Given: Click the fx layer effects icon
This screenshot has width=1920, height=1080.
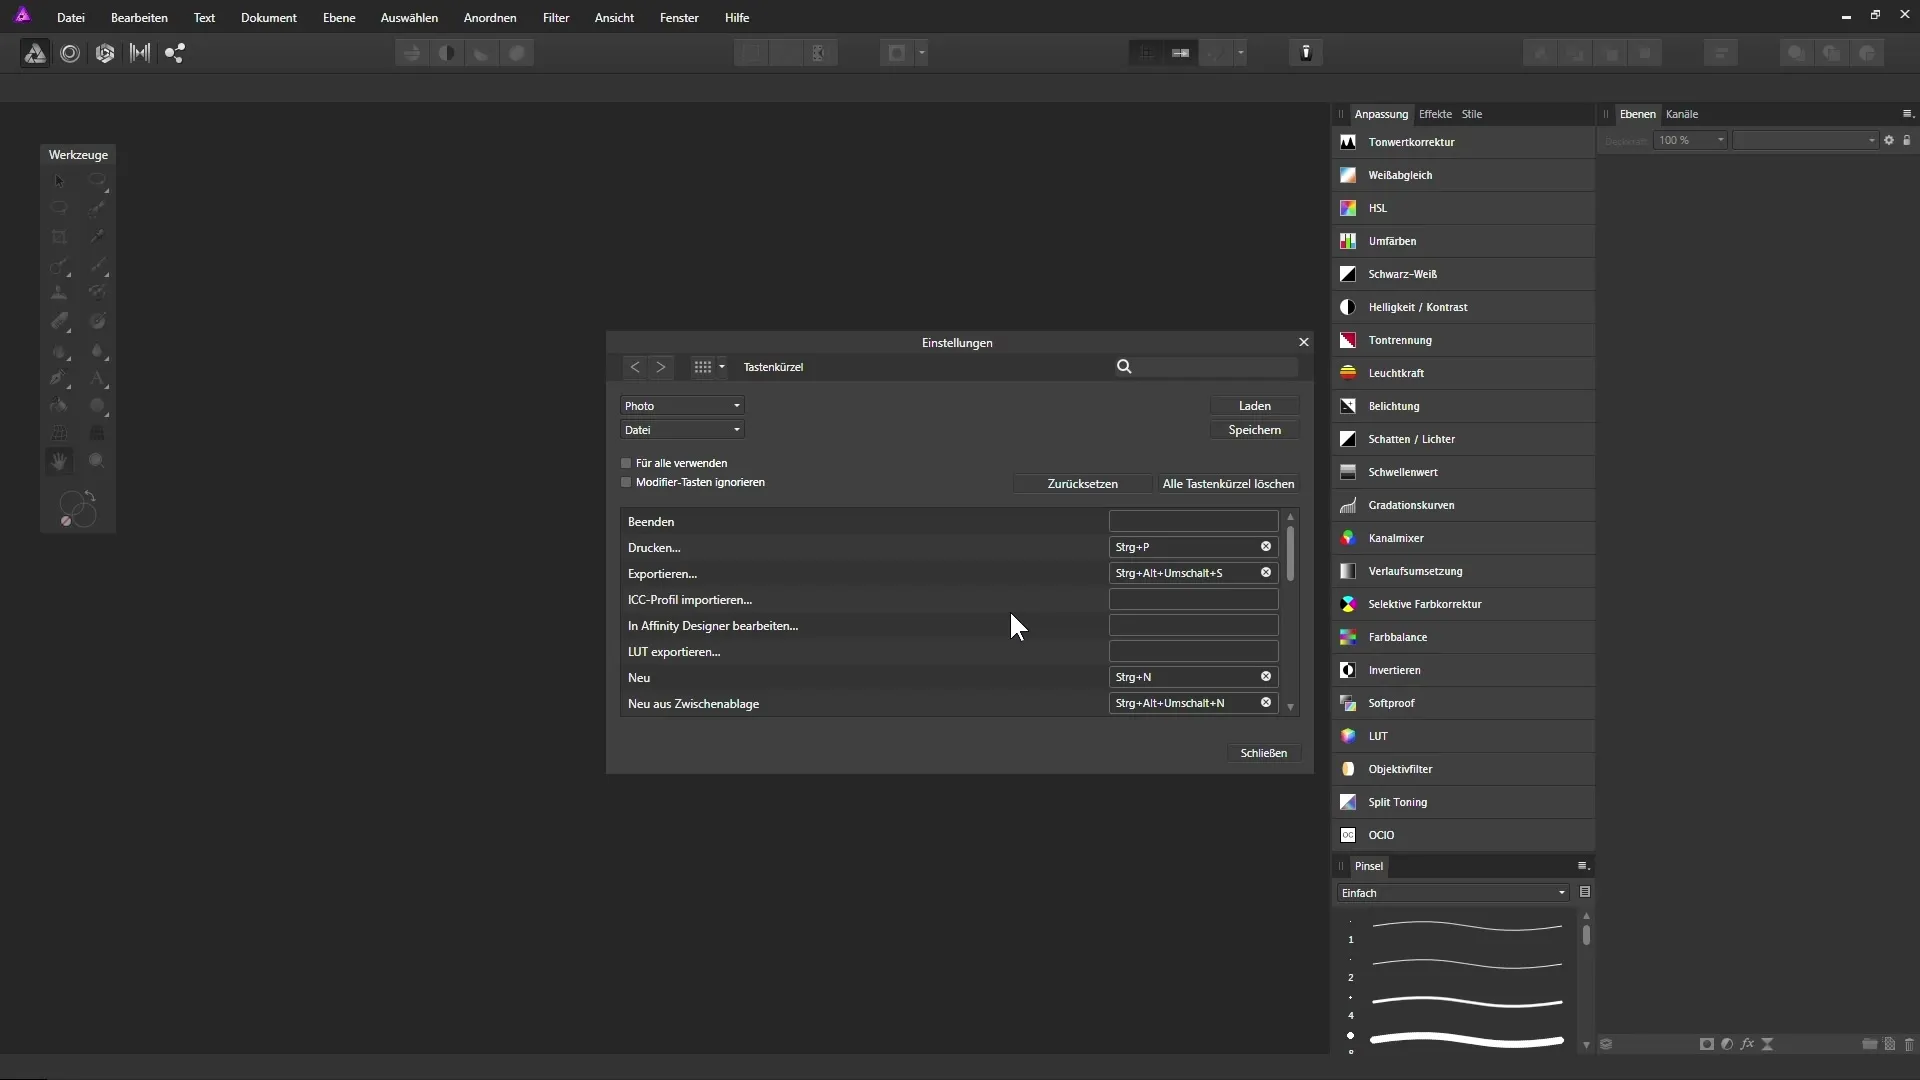Looking at the screenshot, I should tap(1747, 1044).
